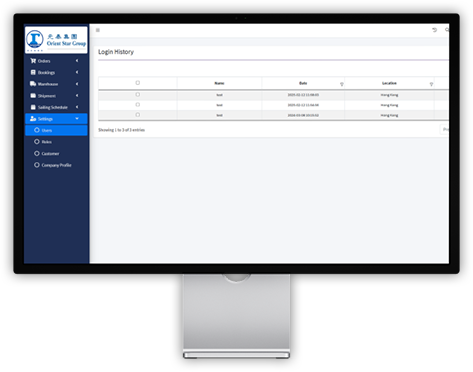The image size is (473, 372).
Task: Go to the Company Profile submenu entry
Action: (56, 165)
